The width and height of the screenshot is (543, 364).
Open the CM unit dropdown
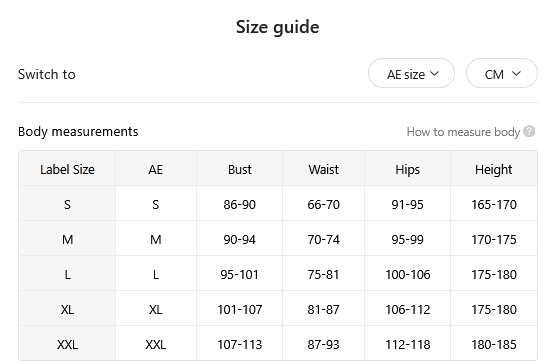click(502, 73)
